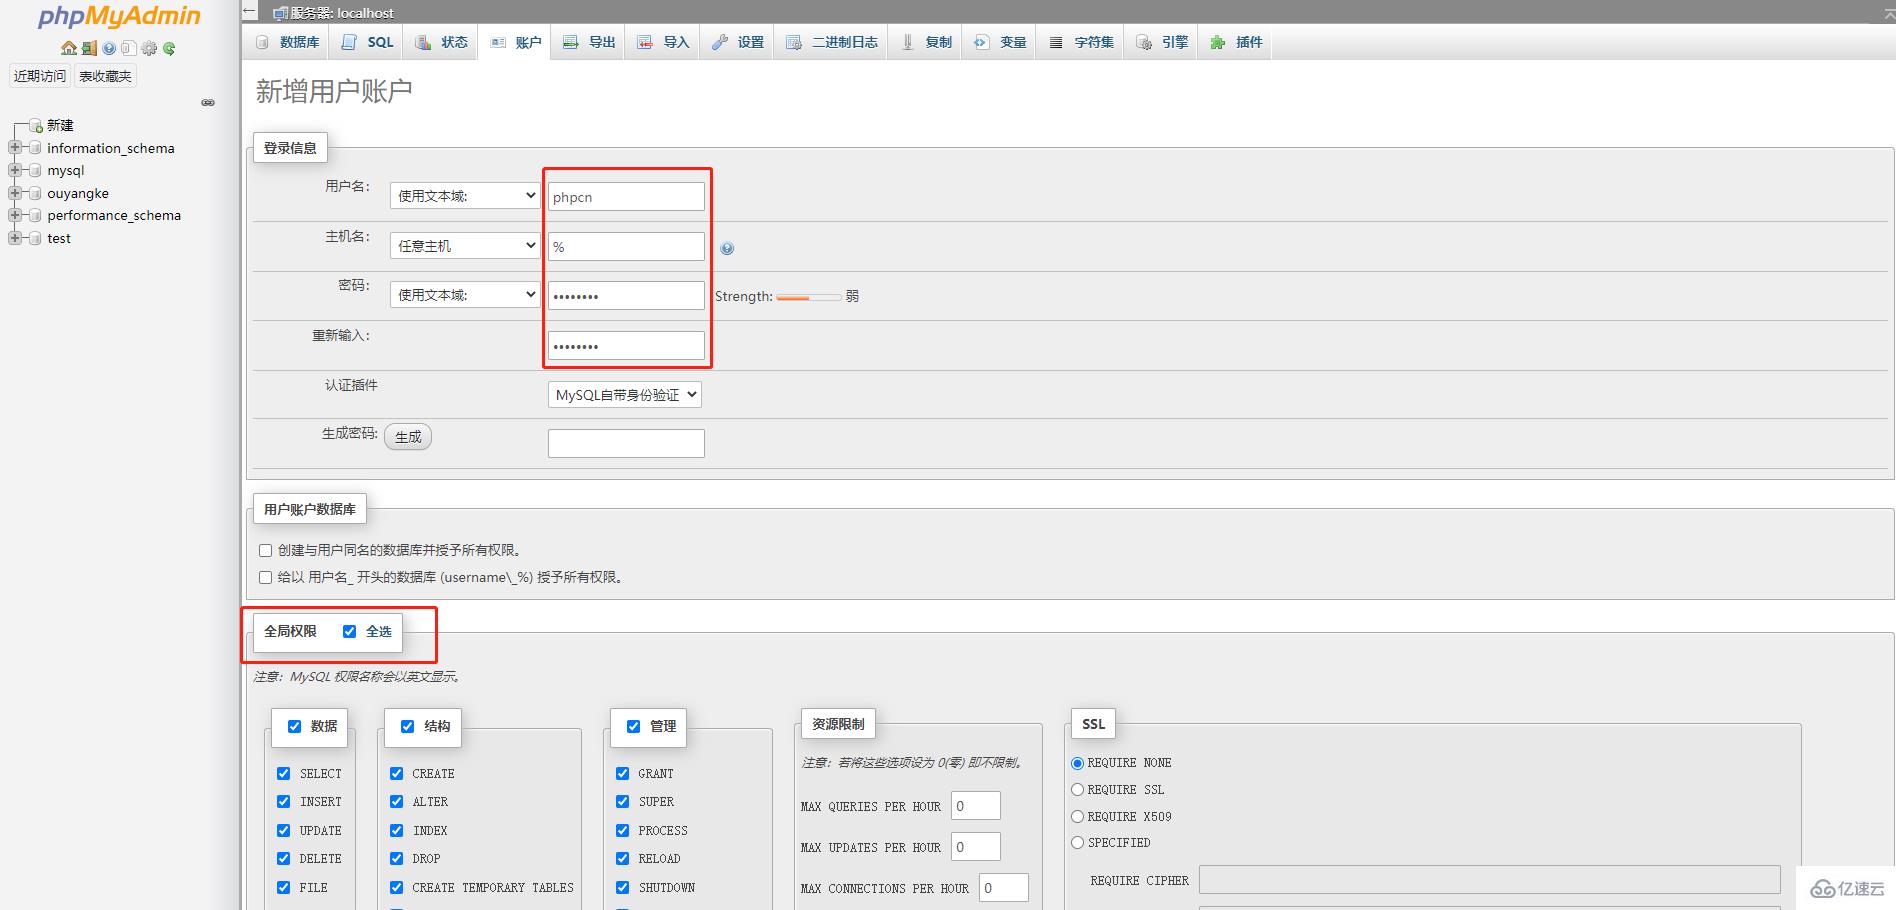Toggle the 管理 administration privileges group checkbox
This screenshot has width=1896, height=910.
point(633,726)
